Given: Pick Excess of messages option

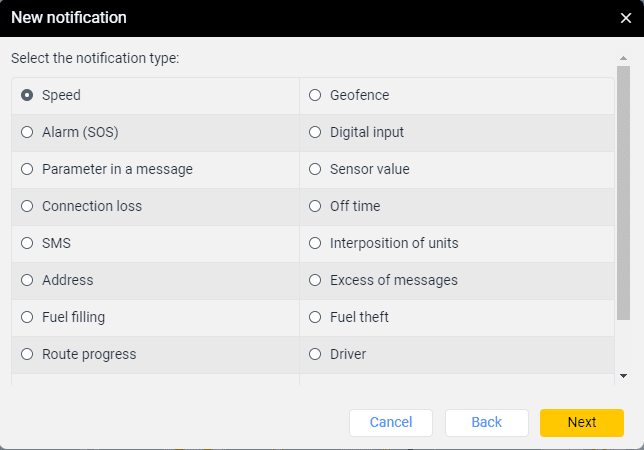Looking at the screenshot, I should coord(315,280).
